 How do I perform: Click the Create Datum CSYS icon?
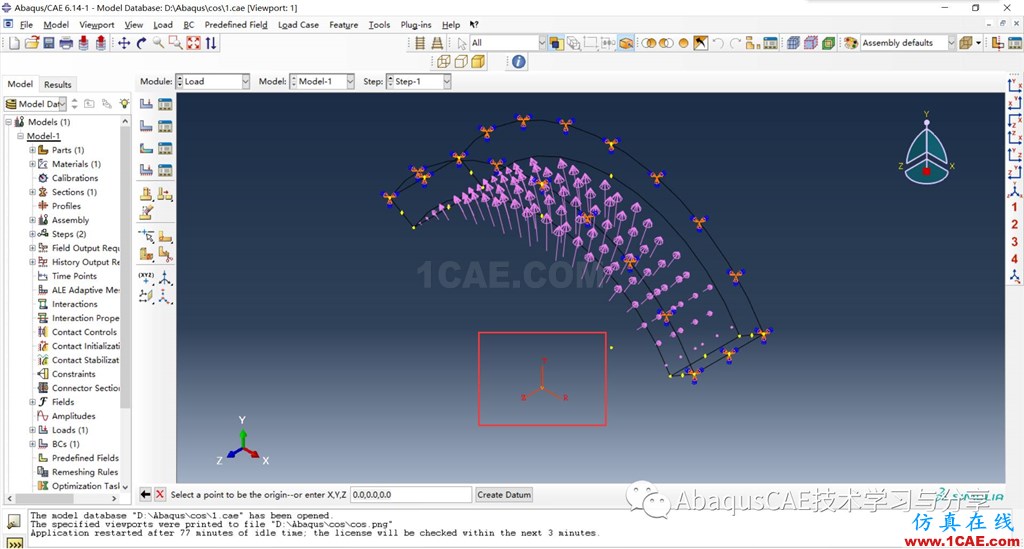[165, 278]
